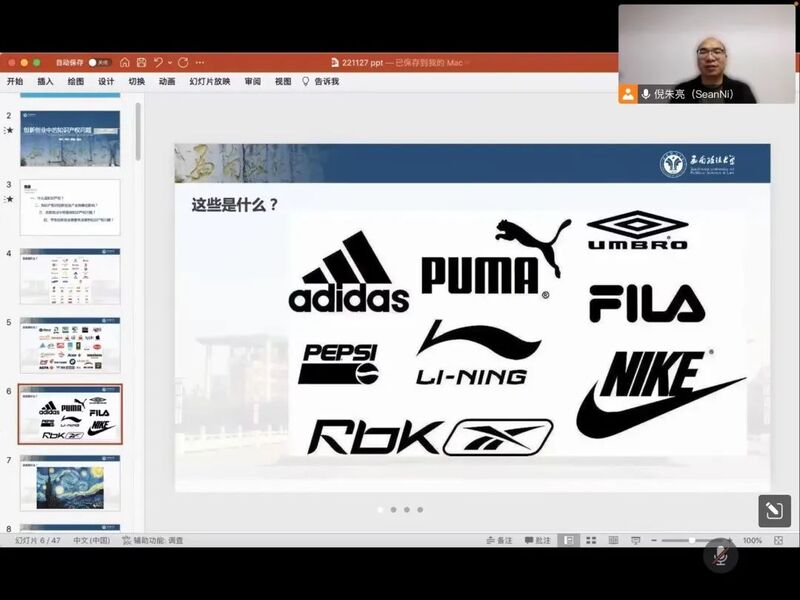Click the PEPSI logo on the slide
This screenshot has height=600, width=800.
pos(339,364)
